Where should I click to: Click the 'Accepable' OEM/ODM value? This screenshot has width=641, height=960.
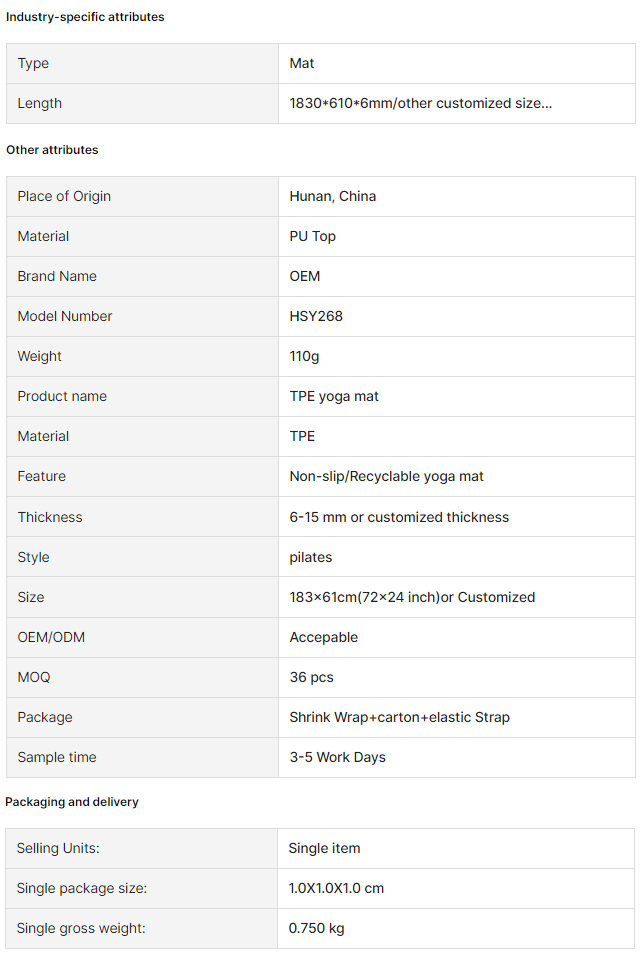pos(323,637)
